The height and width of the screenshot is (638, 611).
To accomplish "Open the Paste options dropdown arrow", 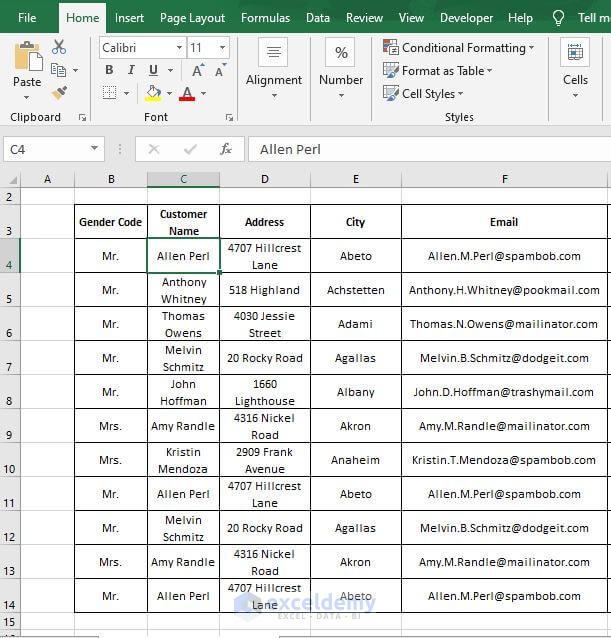I will 26,97.
